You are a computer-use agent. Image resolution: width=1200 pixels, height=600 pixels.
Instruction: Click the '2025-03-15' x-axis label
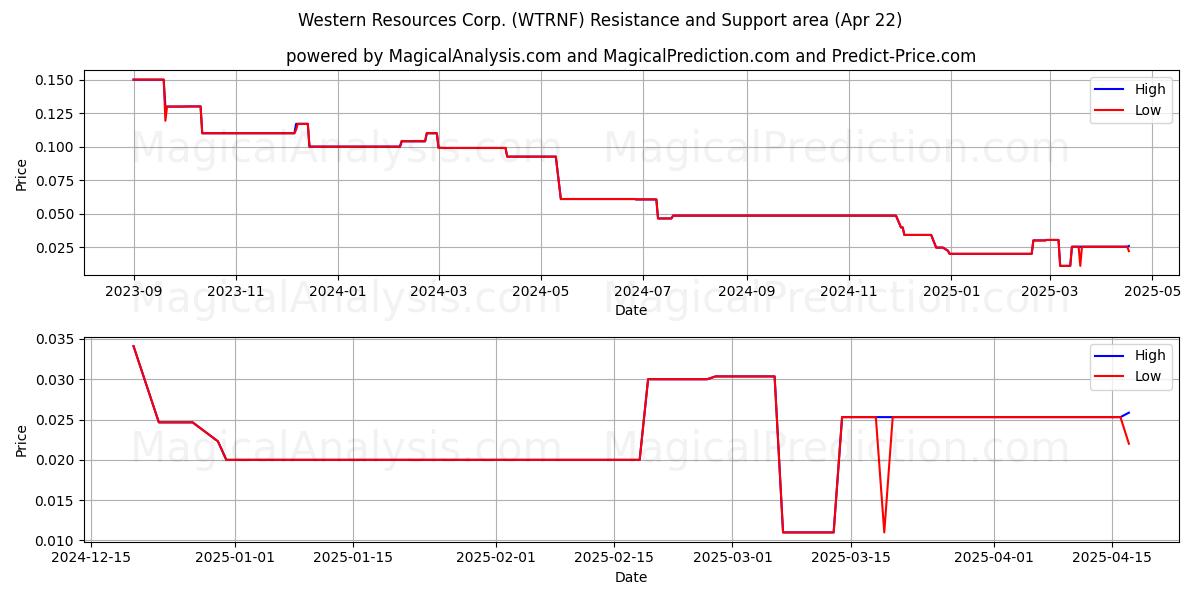850,557
